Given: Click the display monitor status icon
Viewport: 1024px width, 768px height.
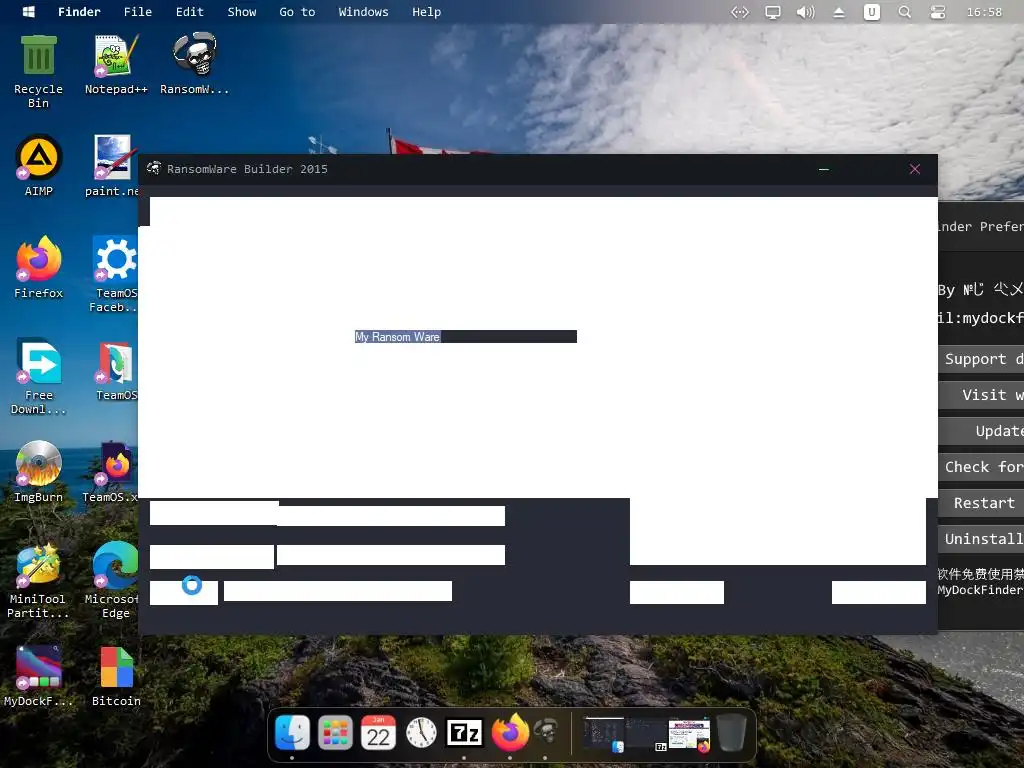Looking at the screenshot, I should click(773, 12).
